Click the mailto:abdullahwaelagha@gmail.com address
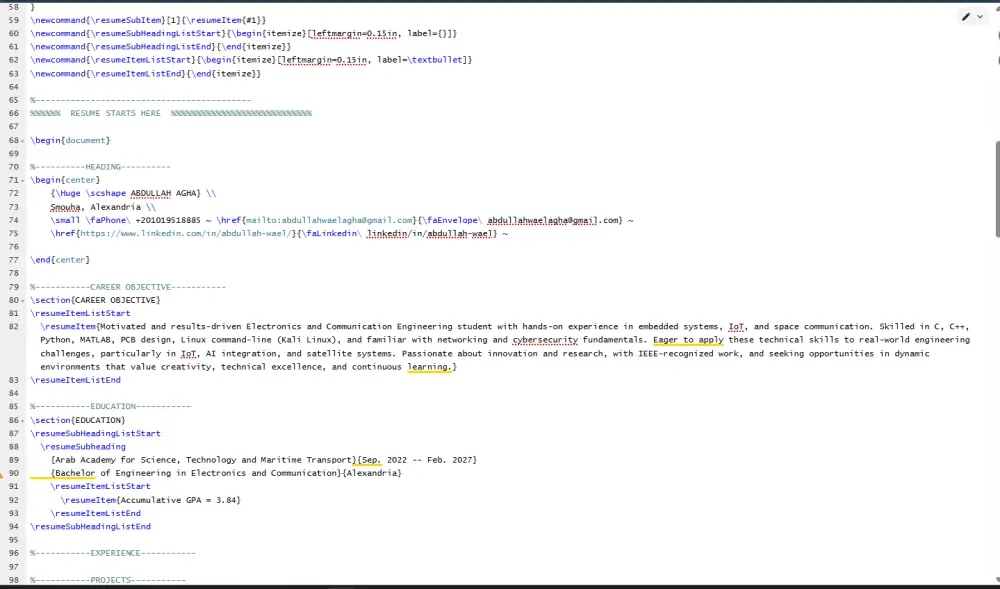1000x589 pixels. click(329, 221)
